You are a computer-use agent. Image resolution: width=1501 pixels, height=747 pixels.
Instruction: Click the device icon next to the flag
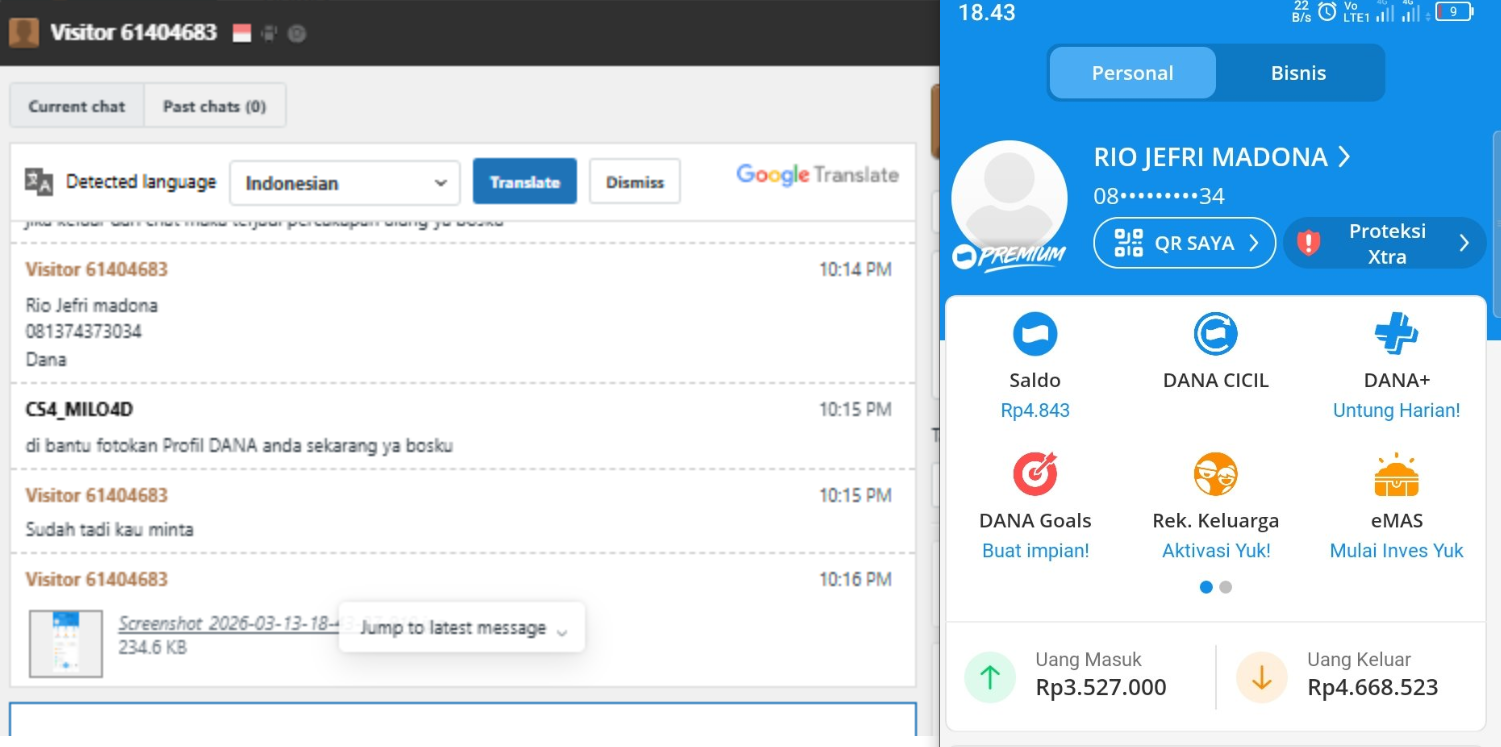point(268,33)
